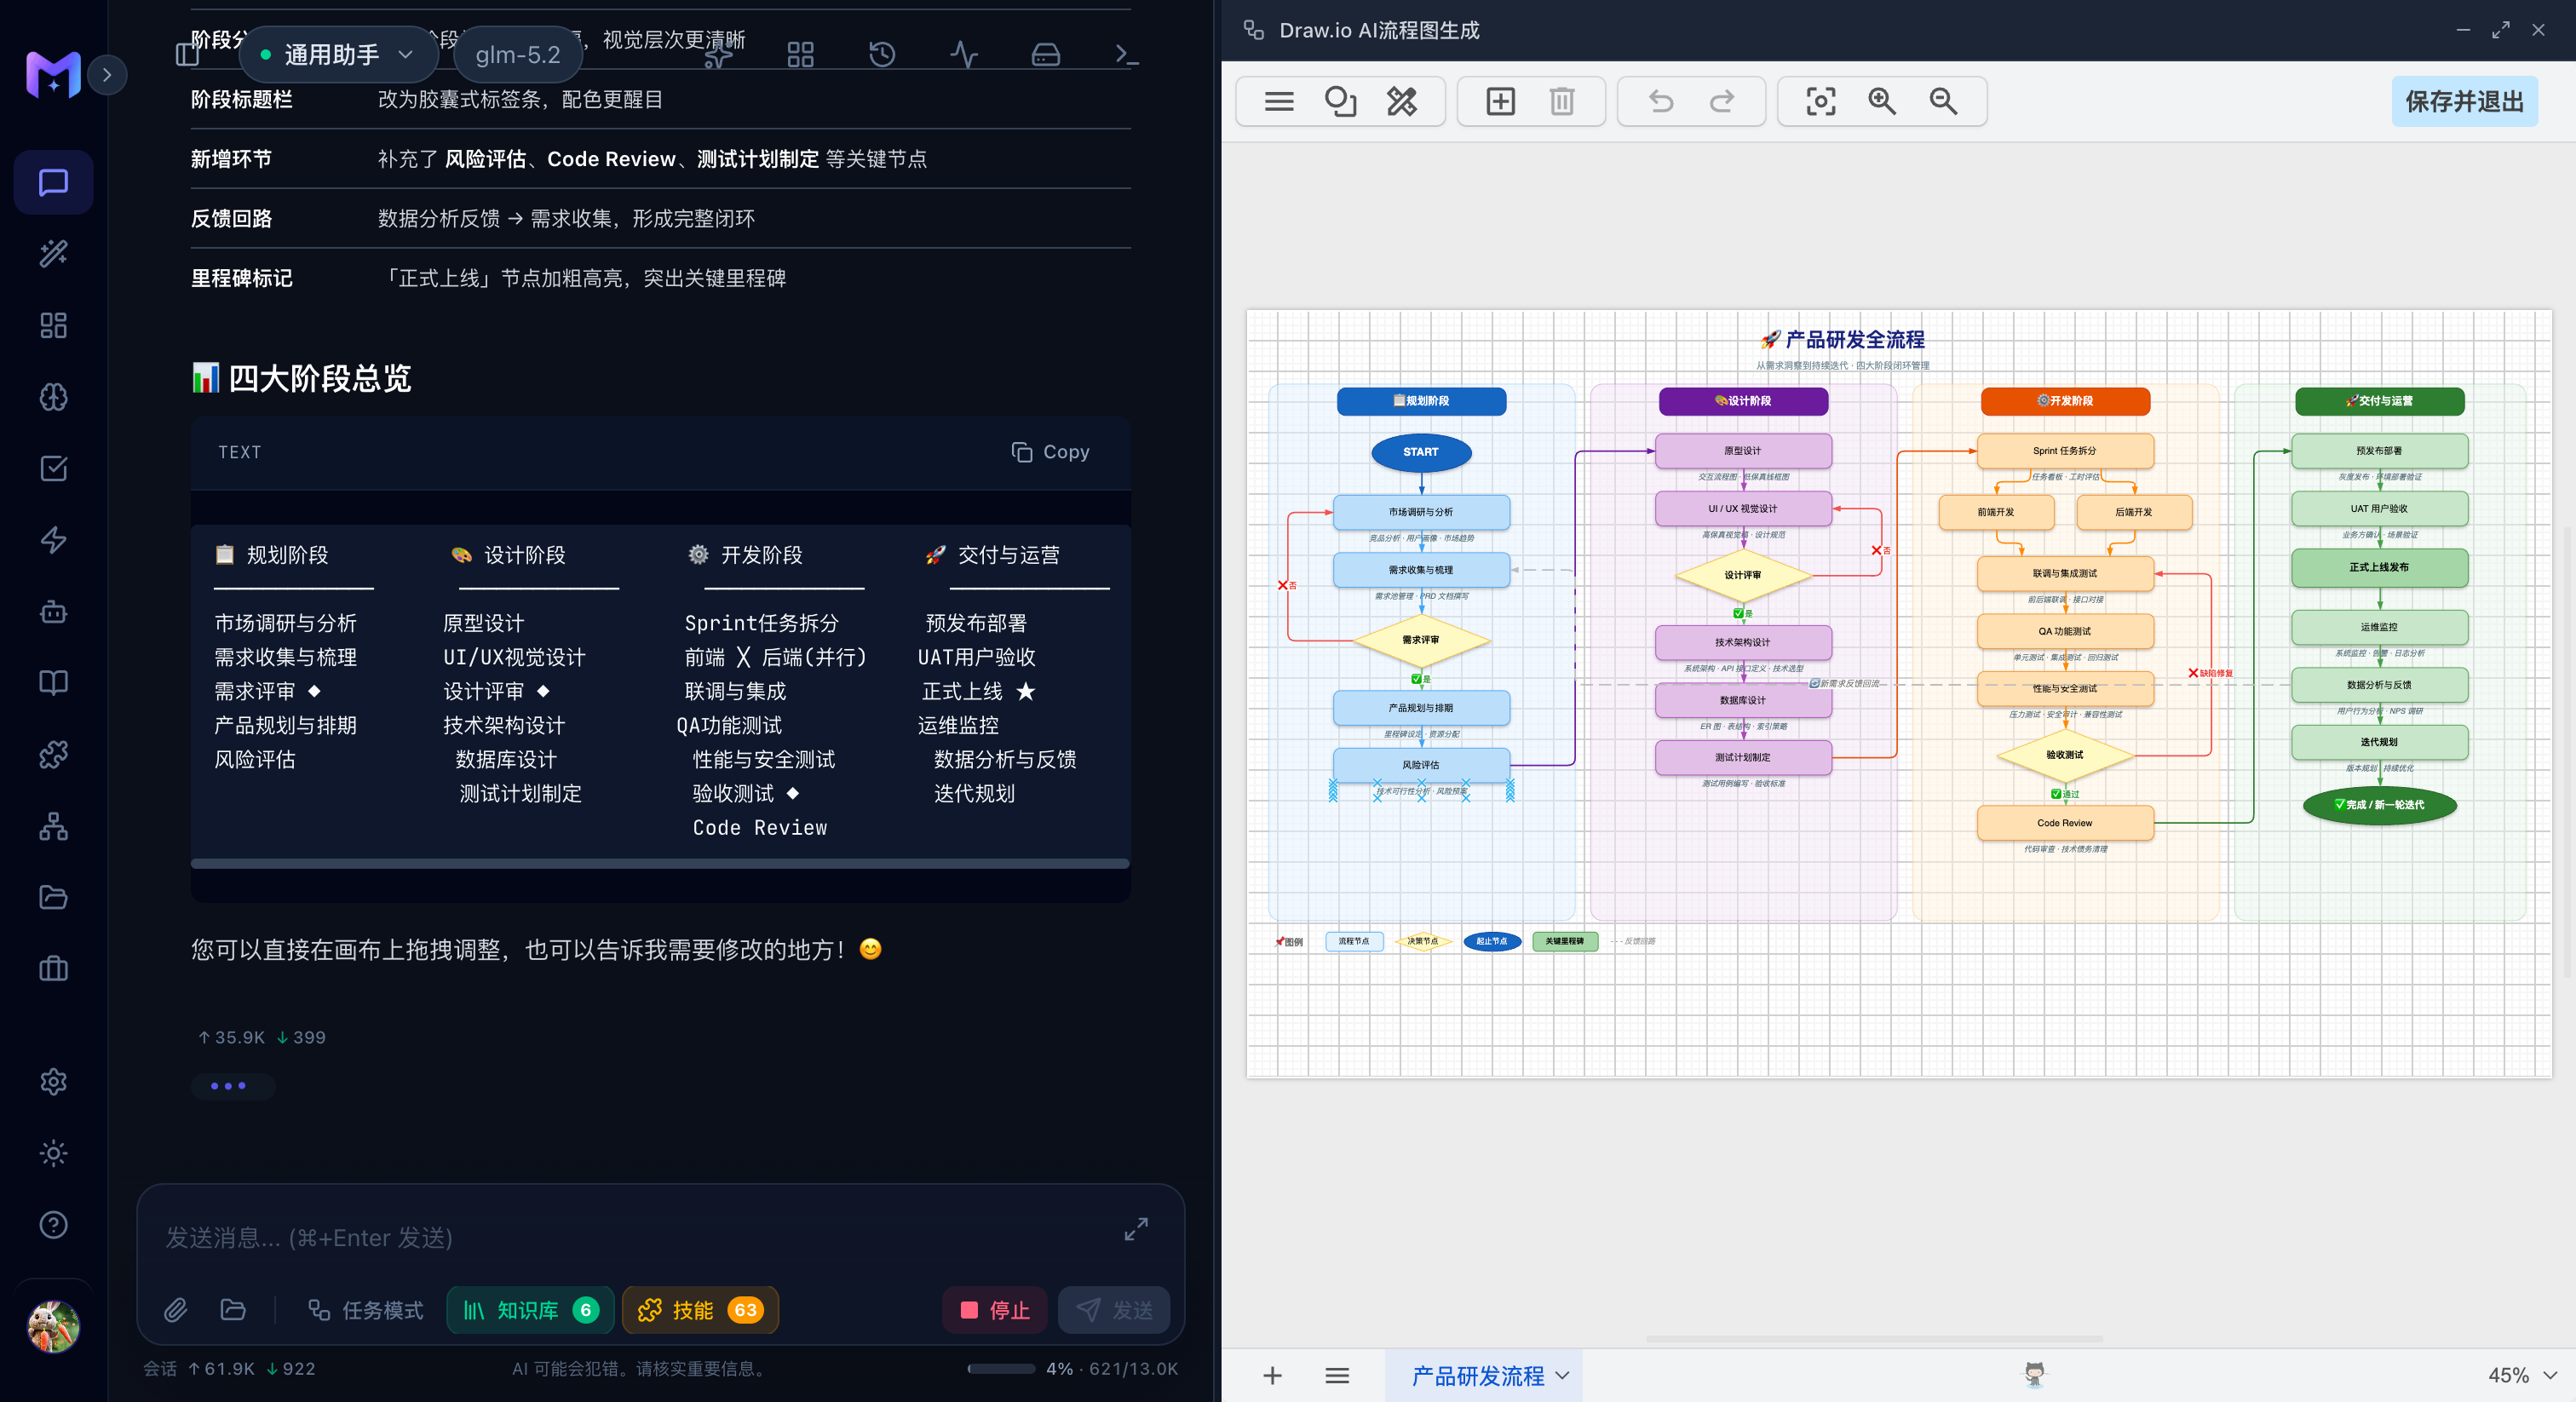Toggle 任务模式 task mode

click(x=366, y=1310)
